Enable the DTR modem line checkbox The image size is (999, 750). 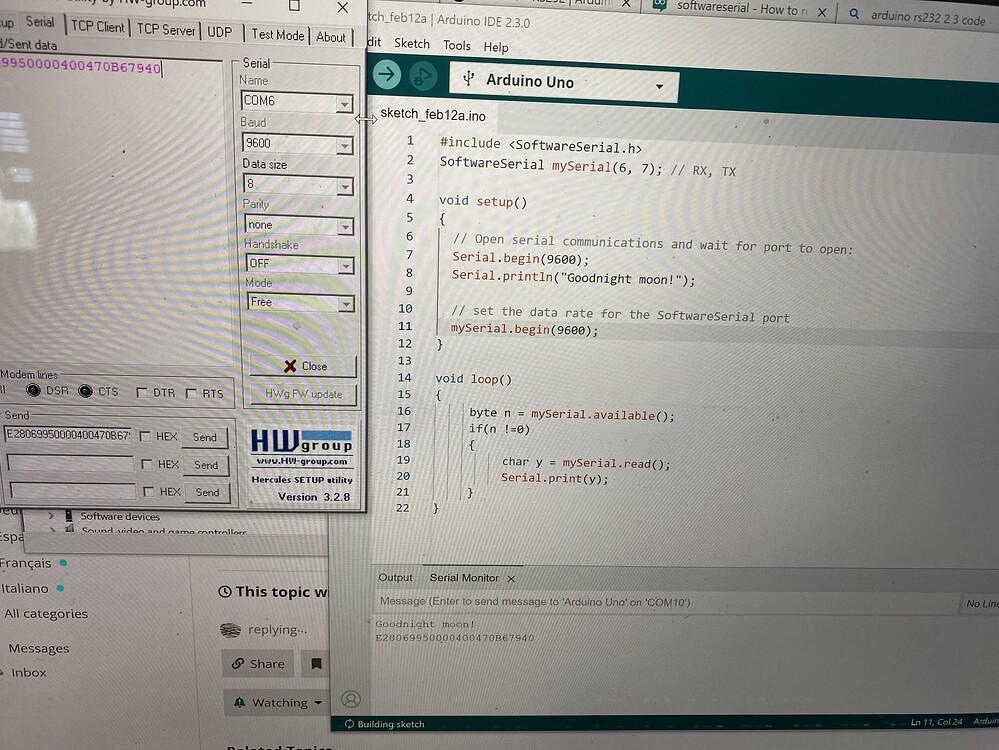pos(141,393)
